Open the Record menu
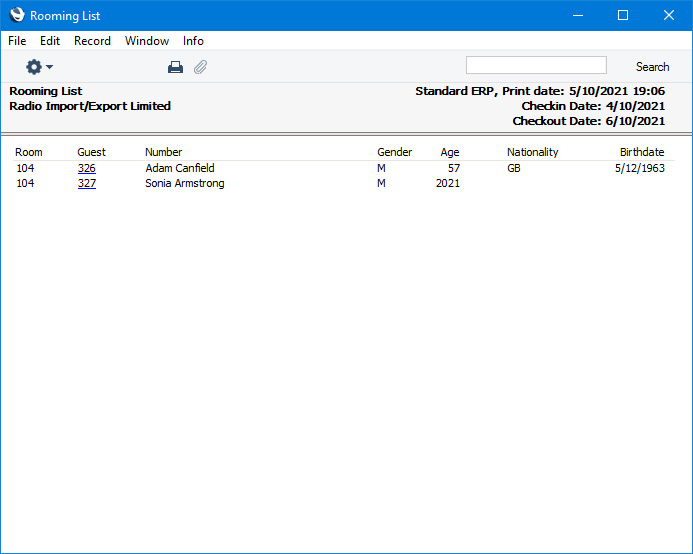The width and height of the screenshot is (693, 554). [92, 41]
